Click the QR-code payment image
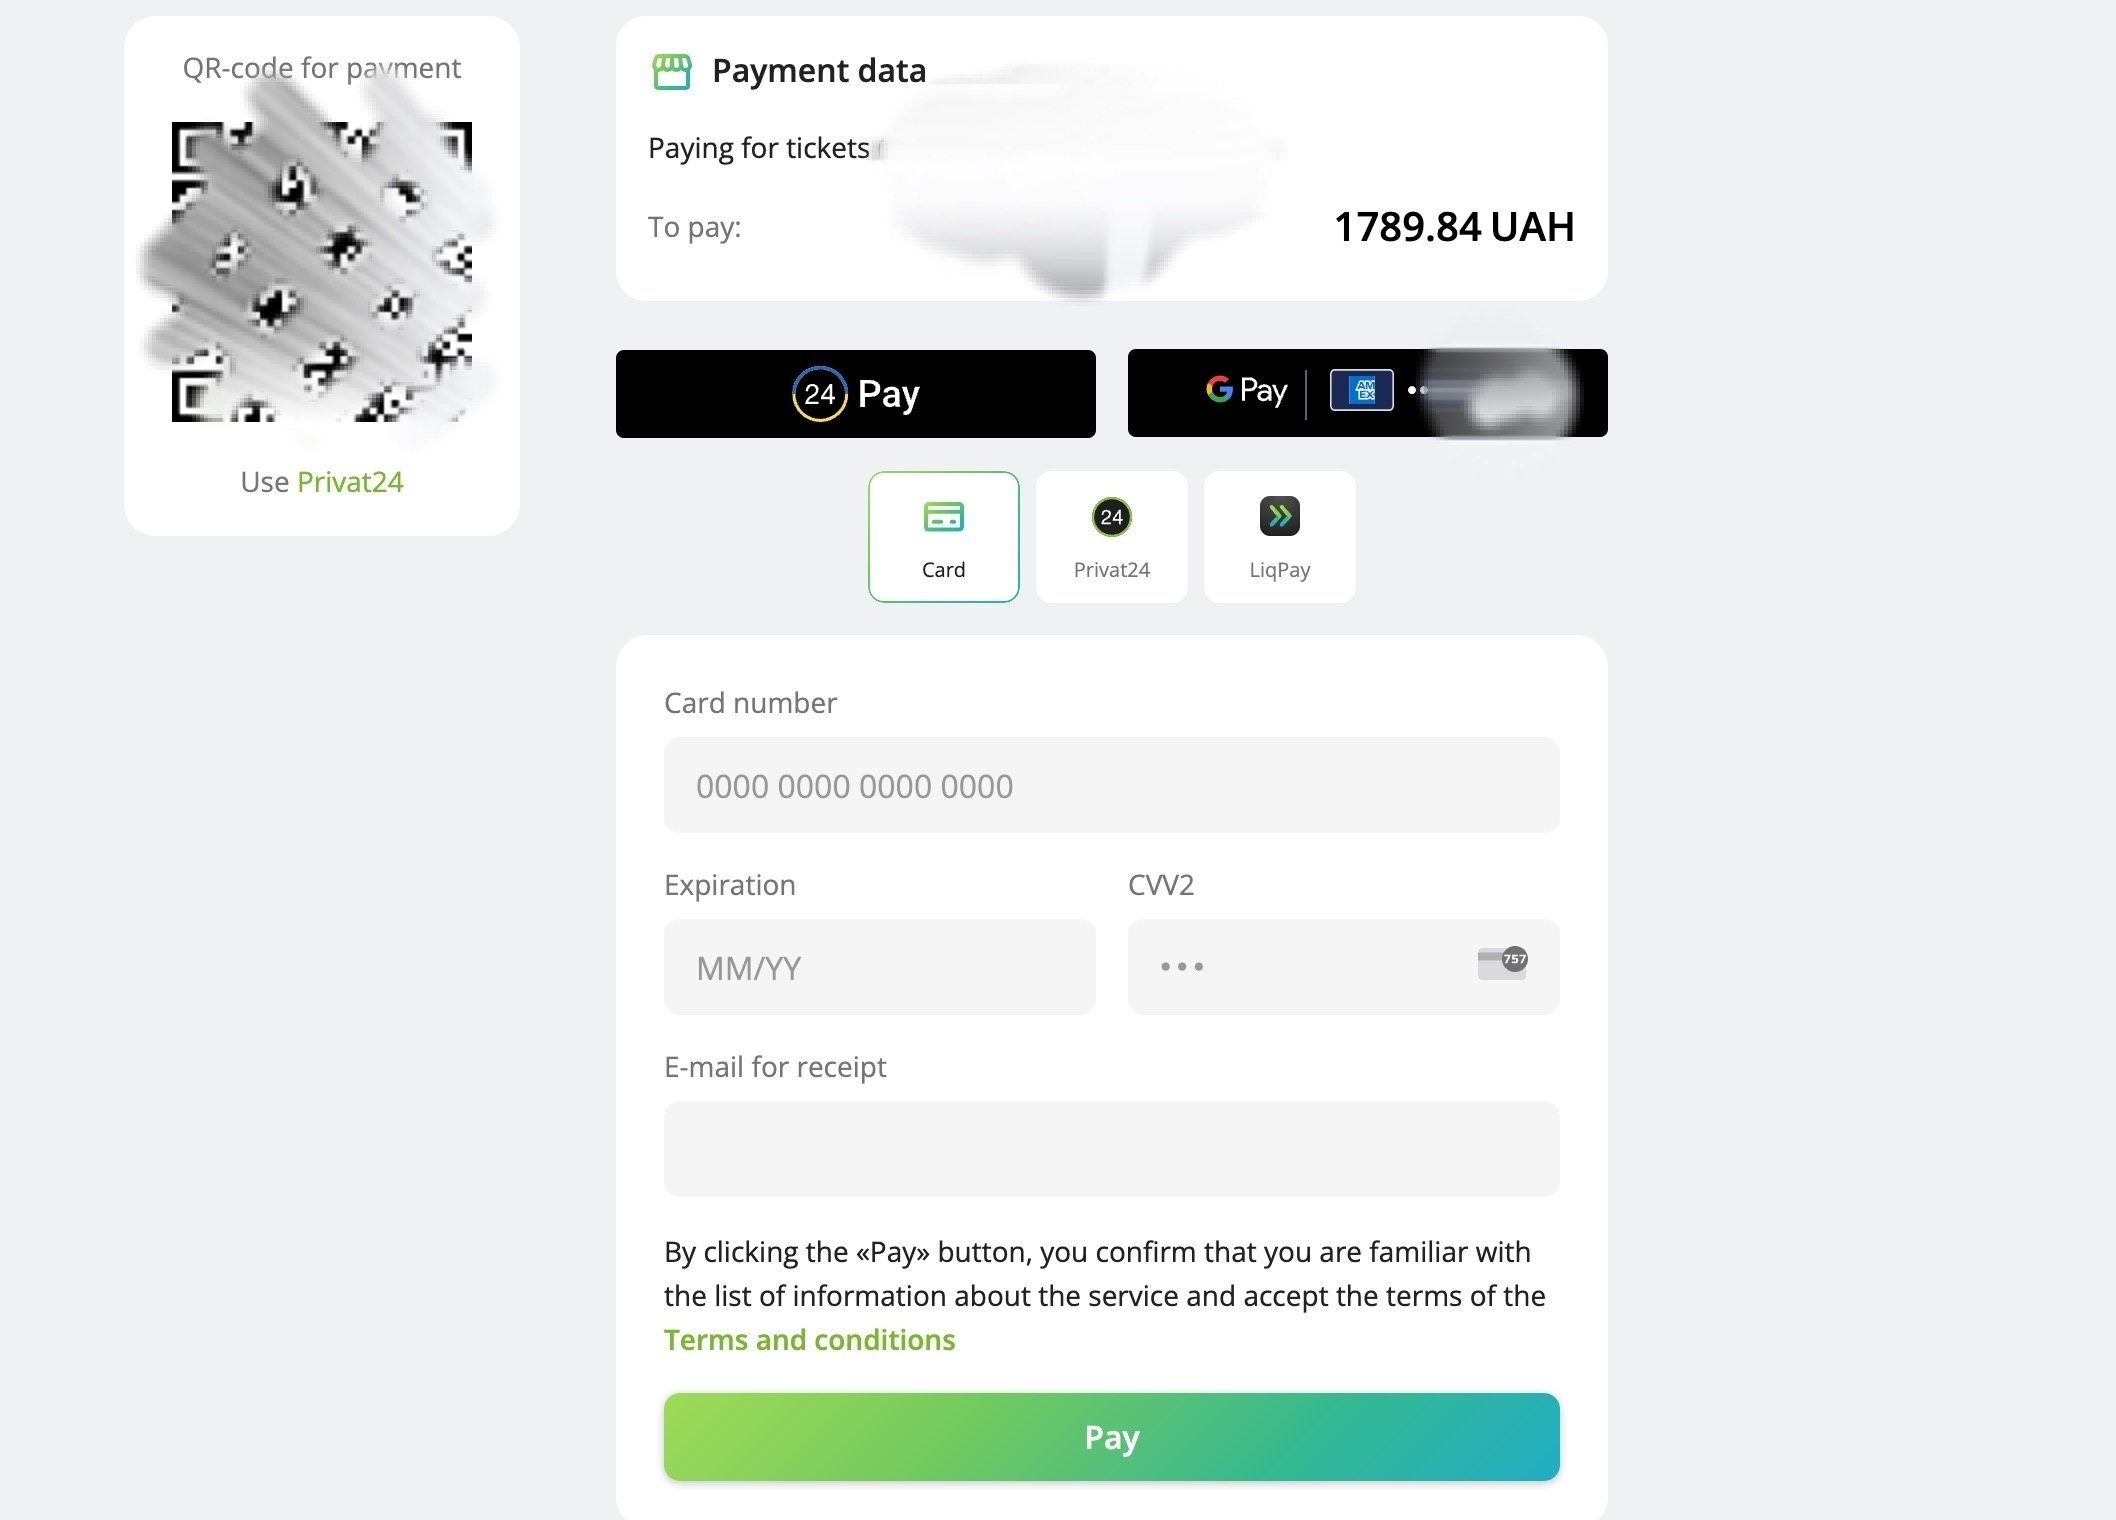The height and width of the screenshot is (1520, 2116). pyautogui.click(x=321, y=272)
